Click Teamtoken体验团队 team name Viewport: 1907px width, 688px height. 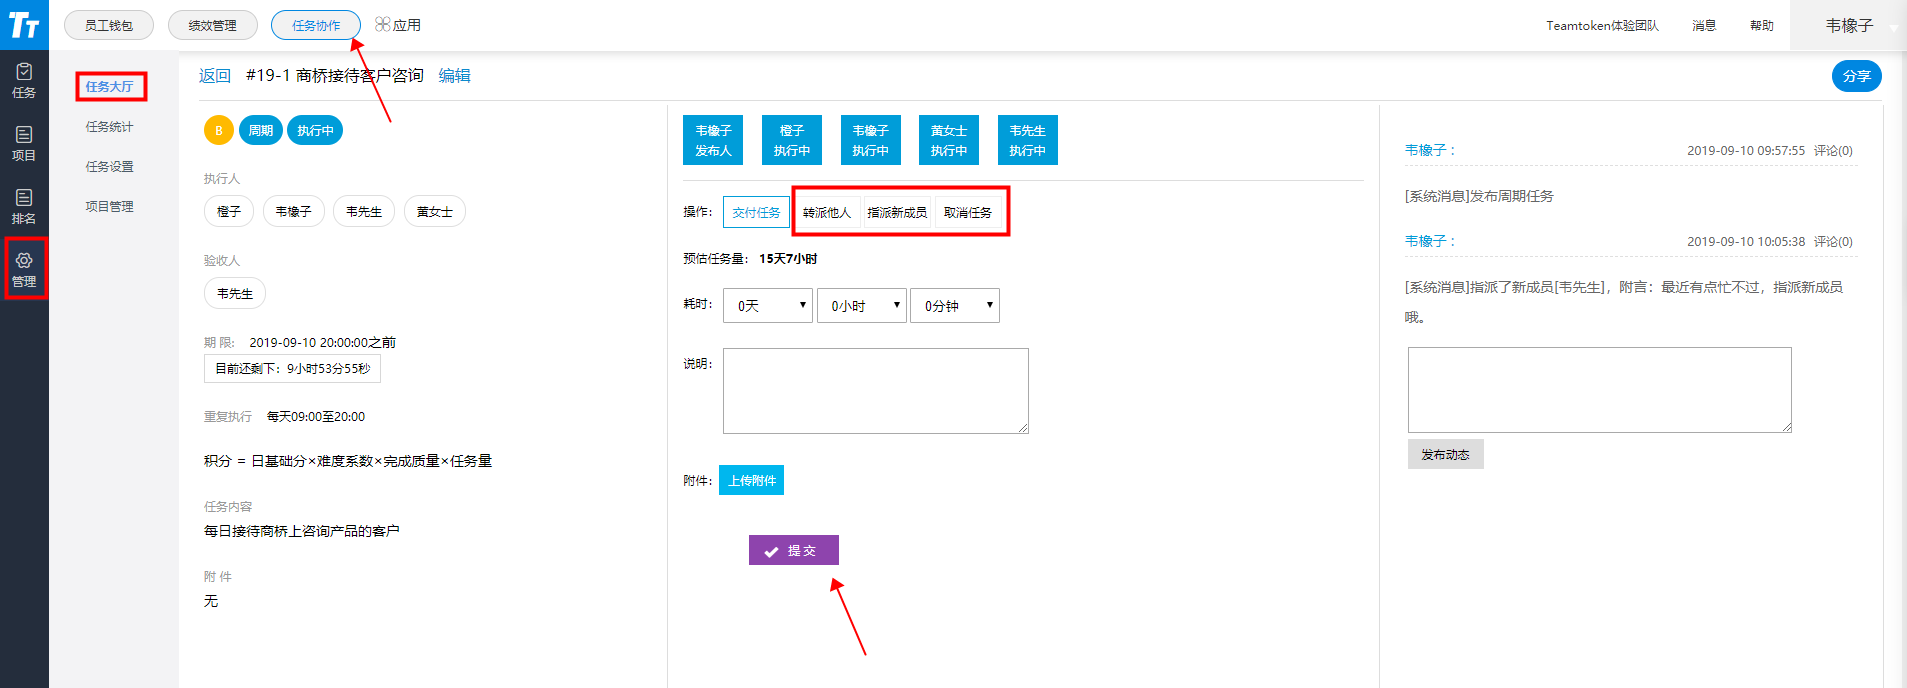click(x=1603, y=26)
